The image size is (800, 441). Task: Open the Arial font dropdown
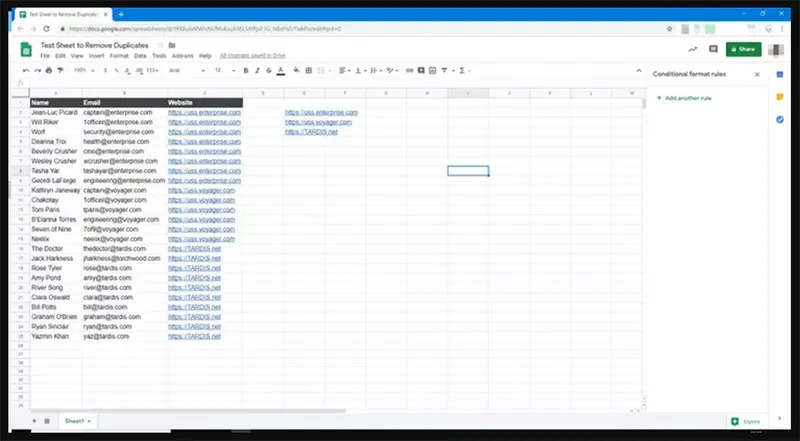[x=187, y=70]
